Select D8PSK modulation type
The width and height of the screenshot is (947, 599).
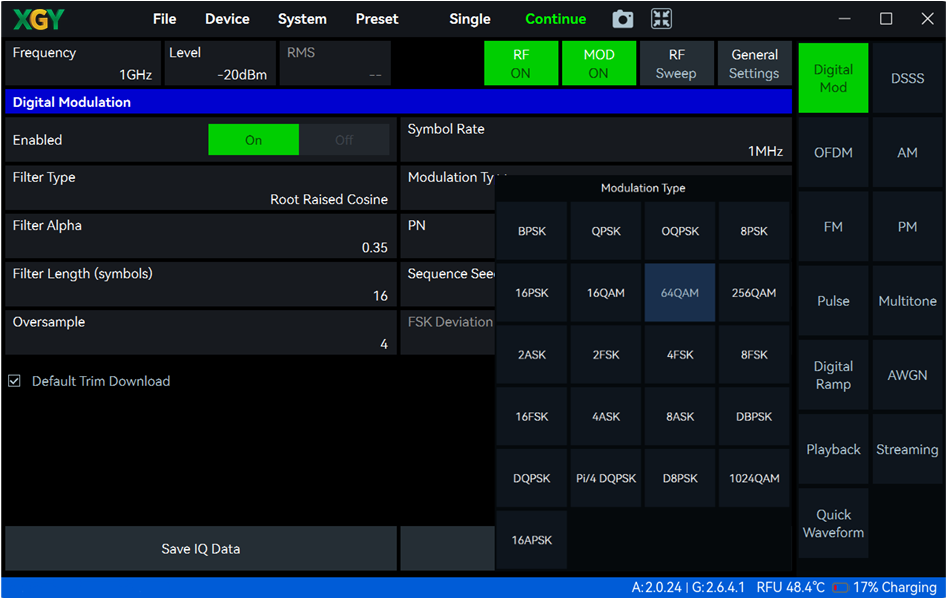[x=680, y=478]
